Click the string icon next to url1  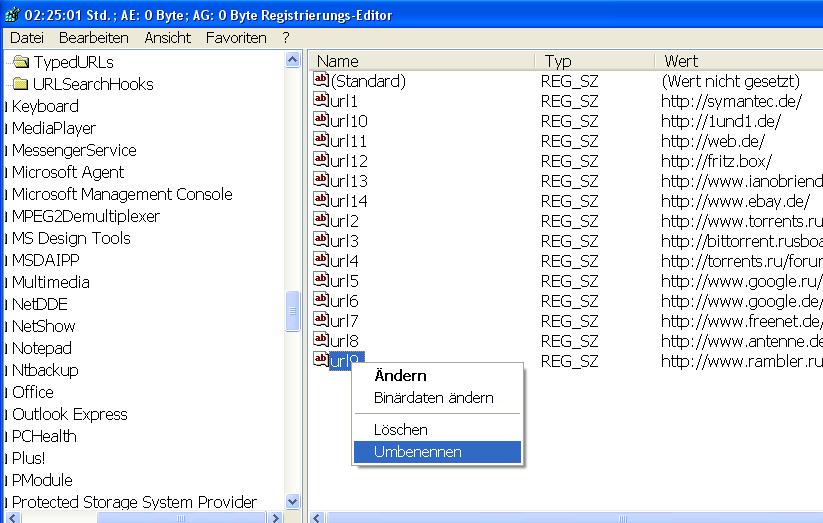pos(321,101)
